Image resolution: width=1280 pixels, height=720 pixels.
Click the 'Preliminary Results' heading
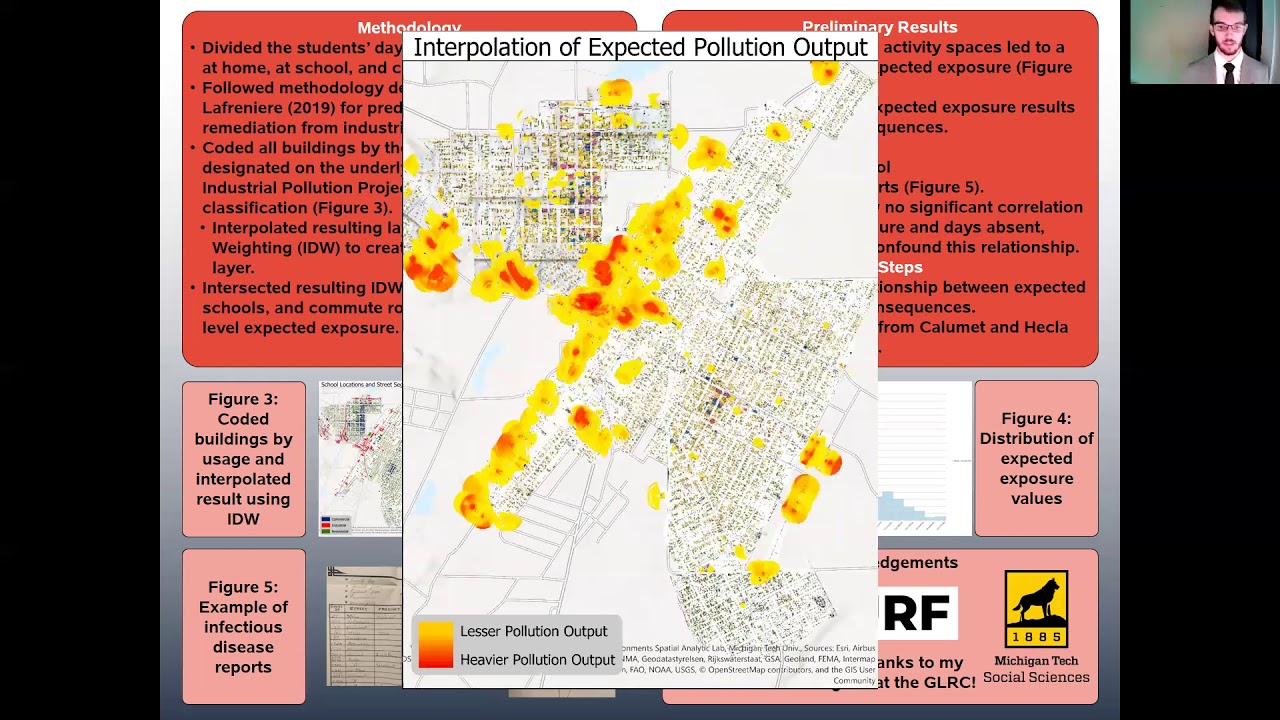point(879,27)
